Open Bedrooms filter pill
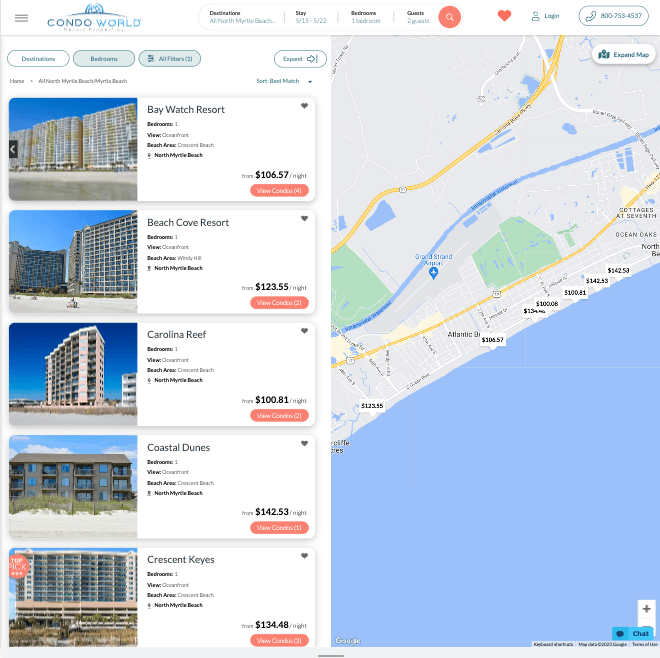660x658 pixels. (104, 59)
